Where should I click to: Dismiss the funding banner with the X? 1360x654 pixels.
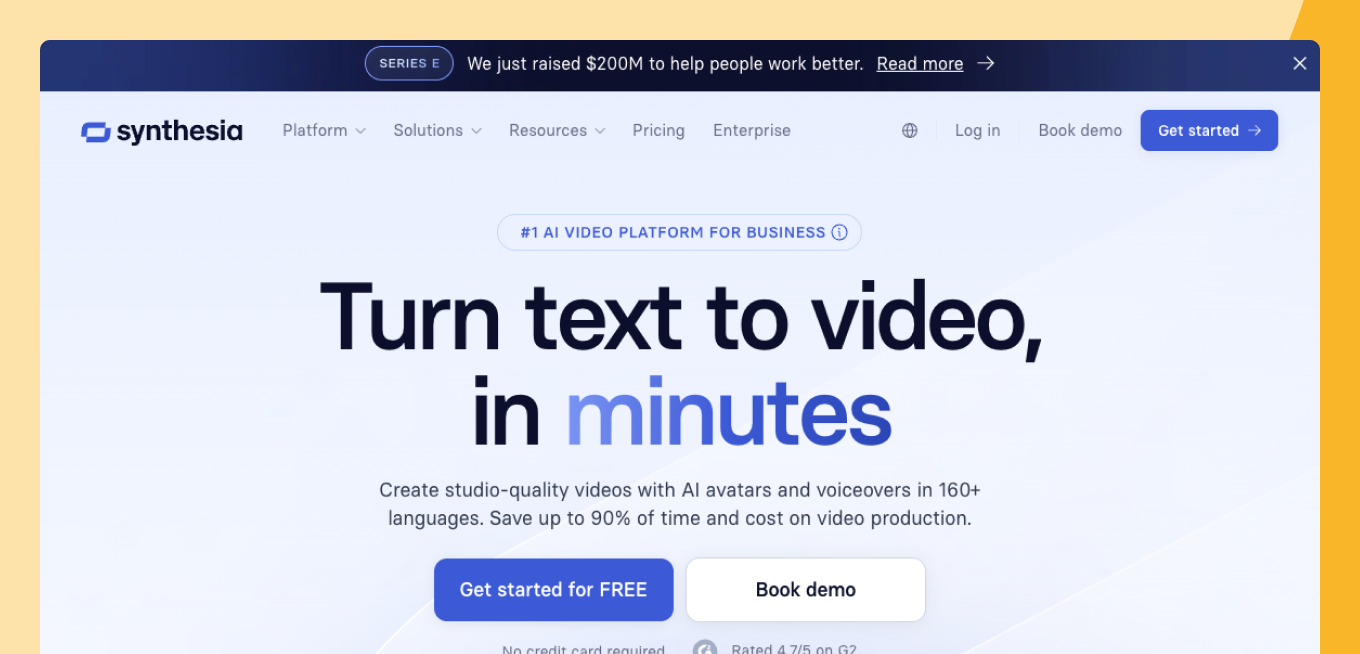click(1299, 64)
